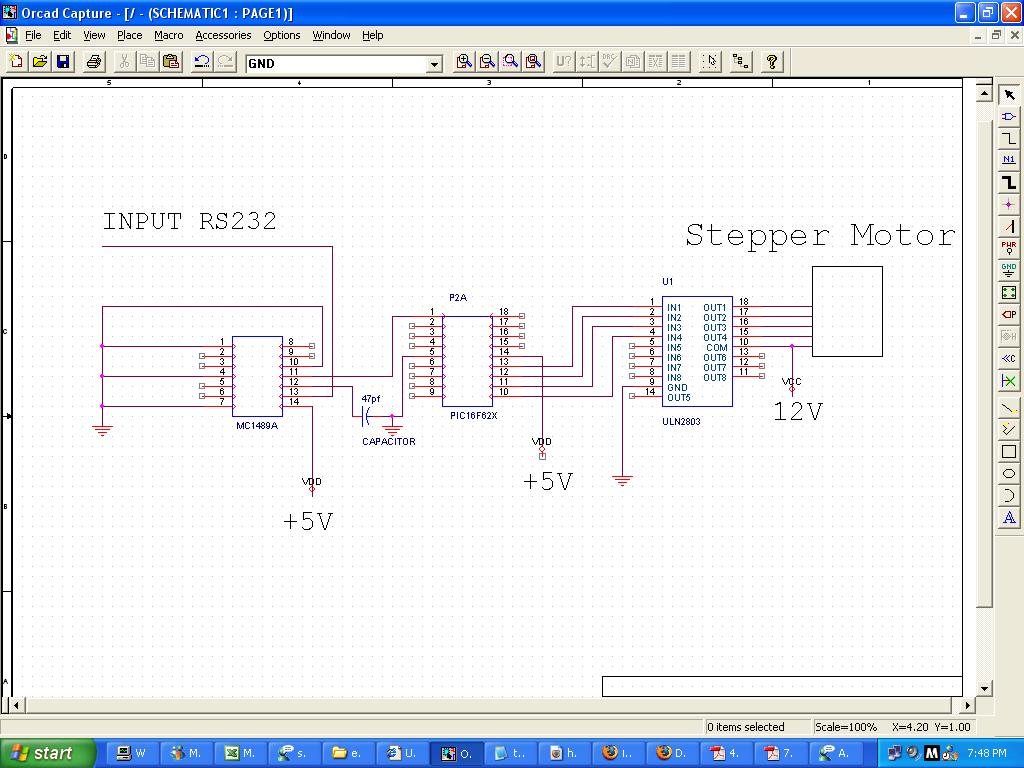Select the MC1489A part label

tap(257, 426)
